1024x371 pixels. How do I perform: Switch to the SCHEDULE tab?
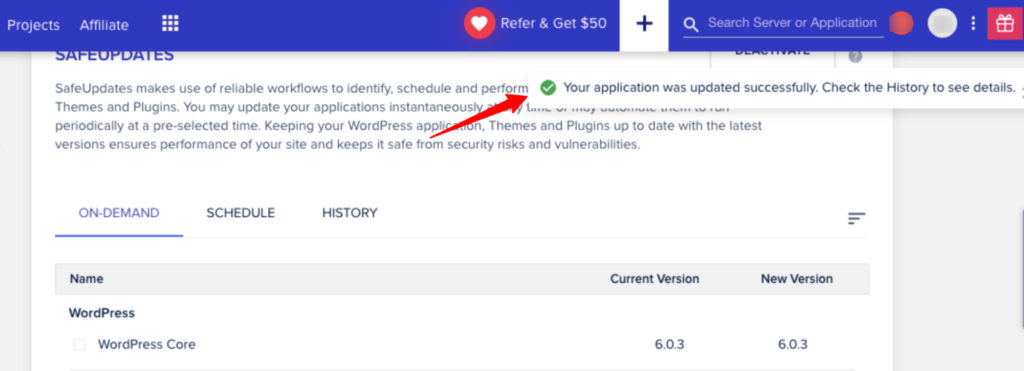[x=240, y=213]
